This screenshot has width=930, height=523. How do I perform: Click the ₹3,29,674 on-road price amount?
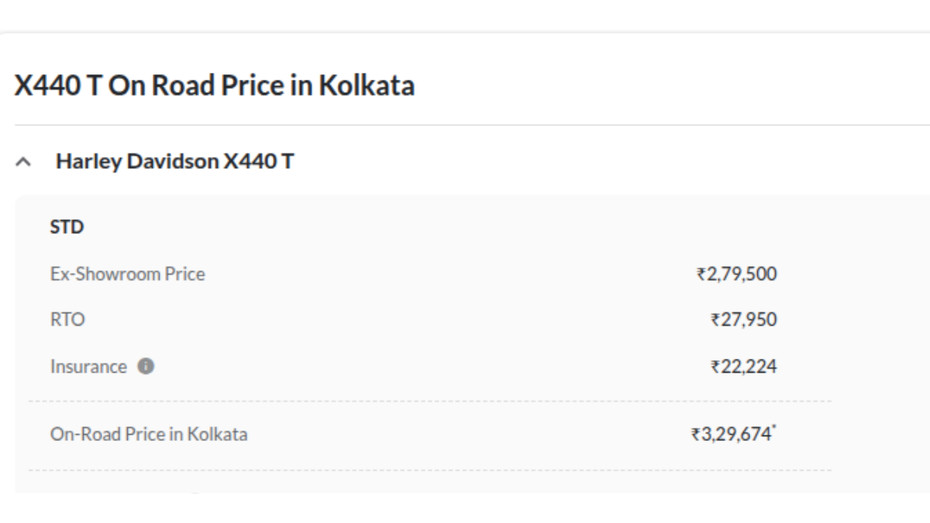735,434
